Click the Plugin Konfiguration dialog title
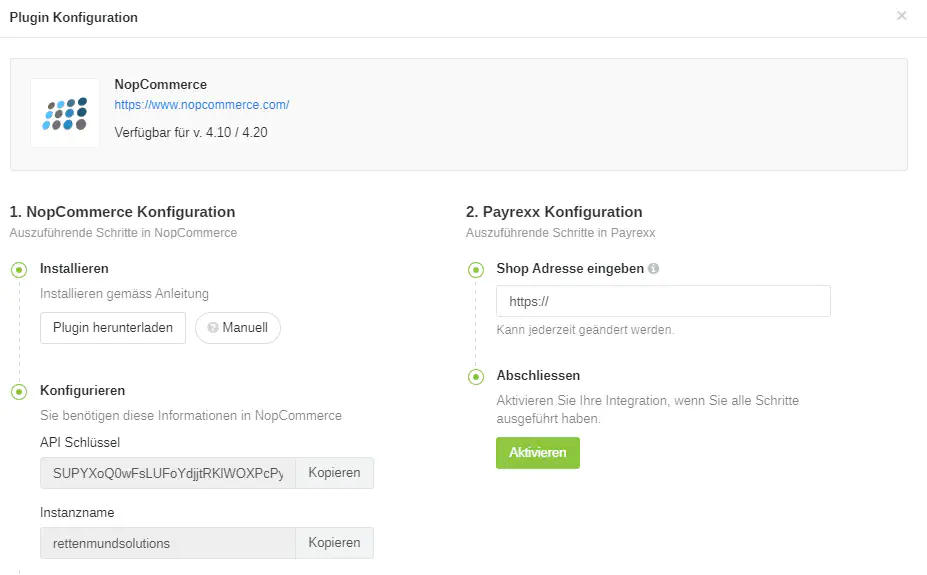This screenshot has height=575, width=927. (x=74, y=18)
